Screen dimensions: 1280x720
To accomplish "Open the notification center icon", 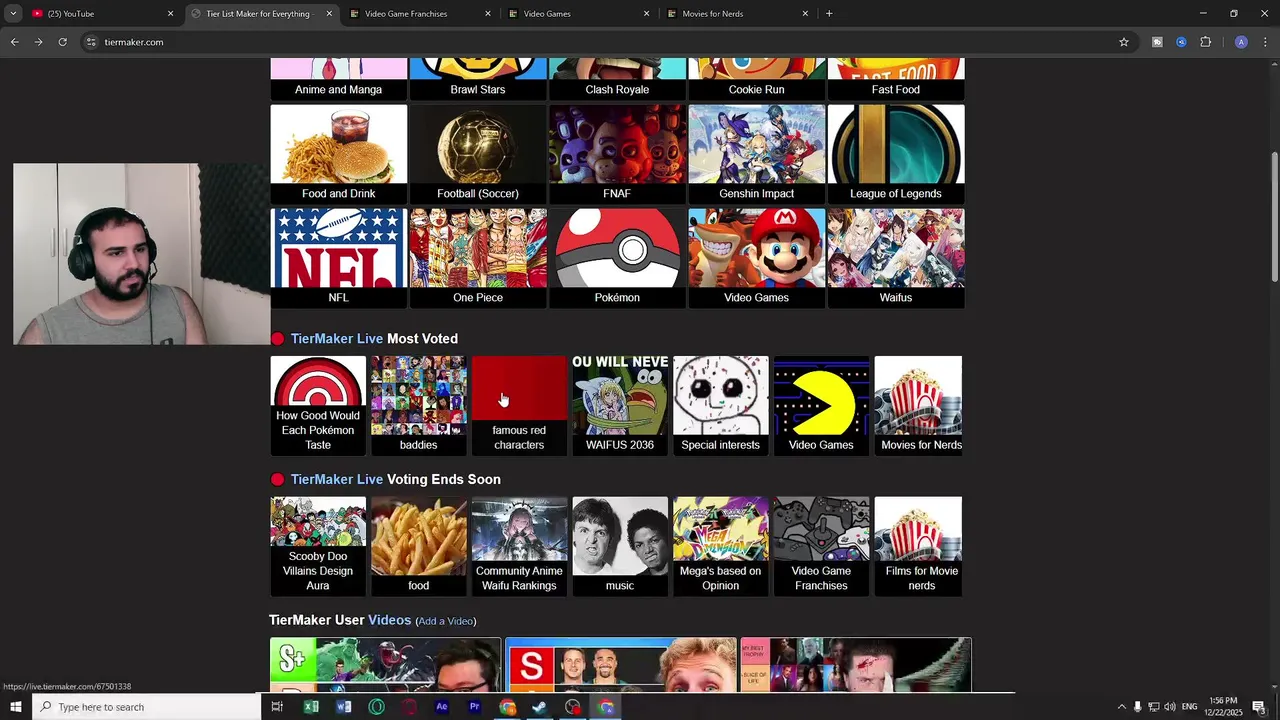I will tap(1259, 707).
